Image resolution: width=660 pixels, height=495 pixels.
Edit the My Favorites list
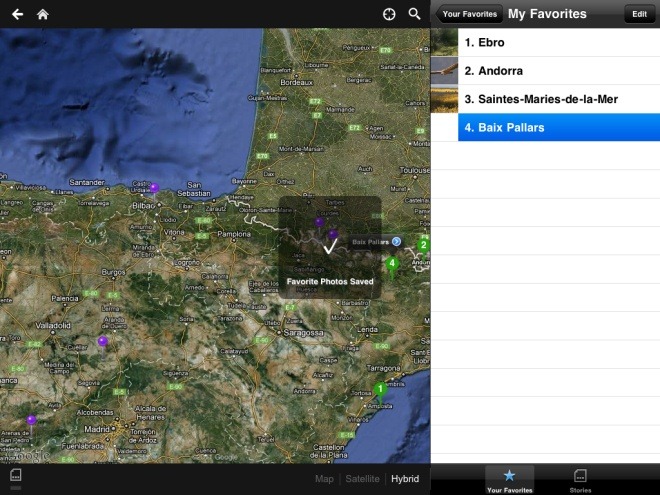[639, 14]
